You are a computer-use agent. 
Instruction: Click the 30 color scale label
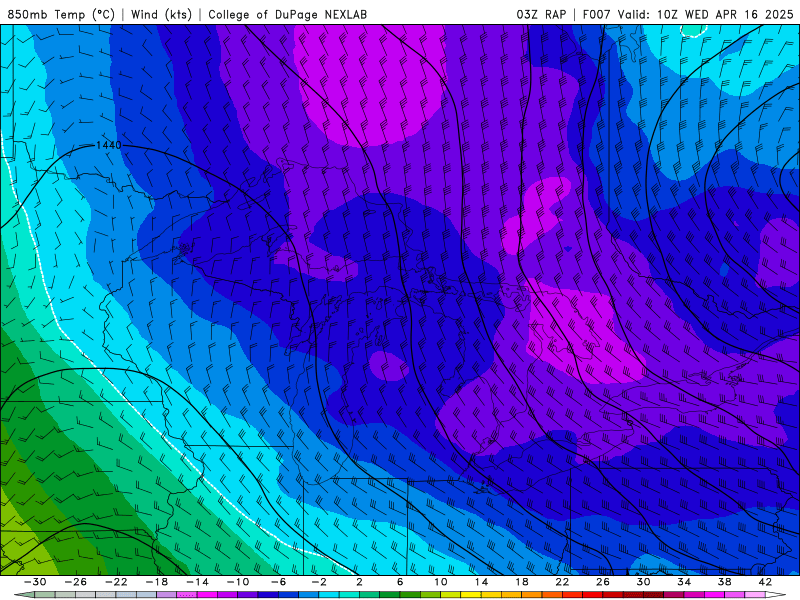click(643, 582)
